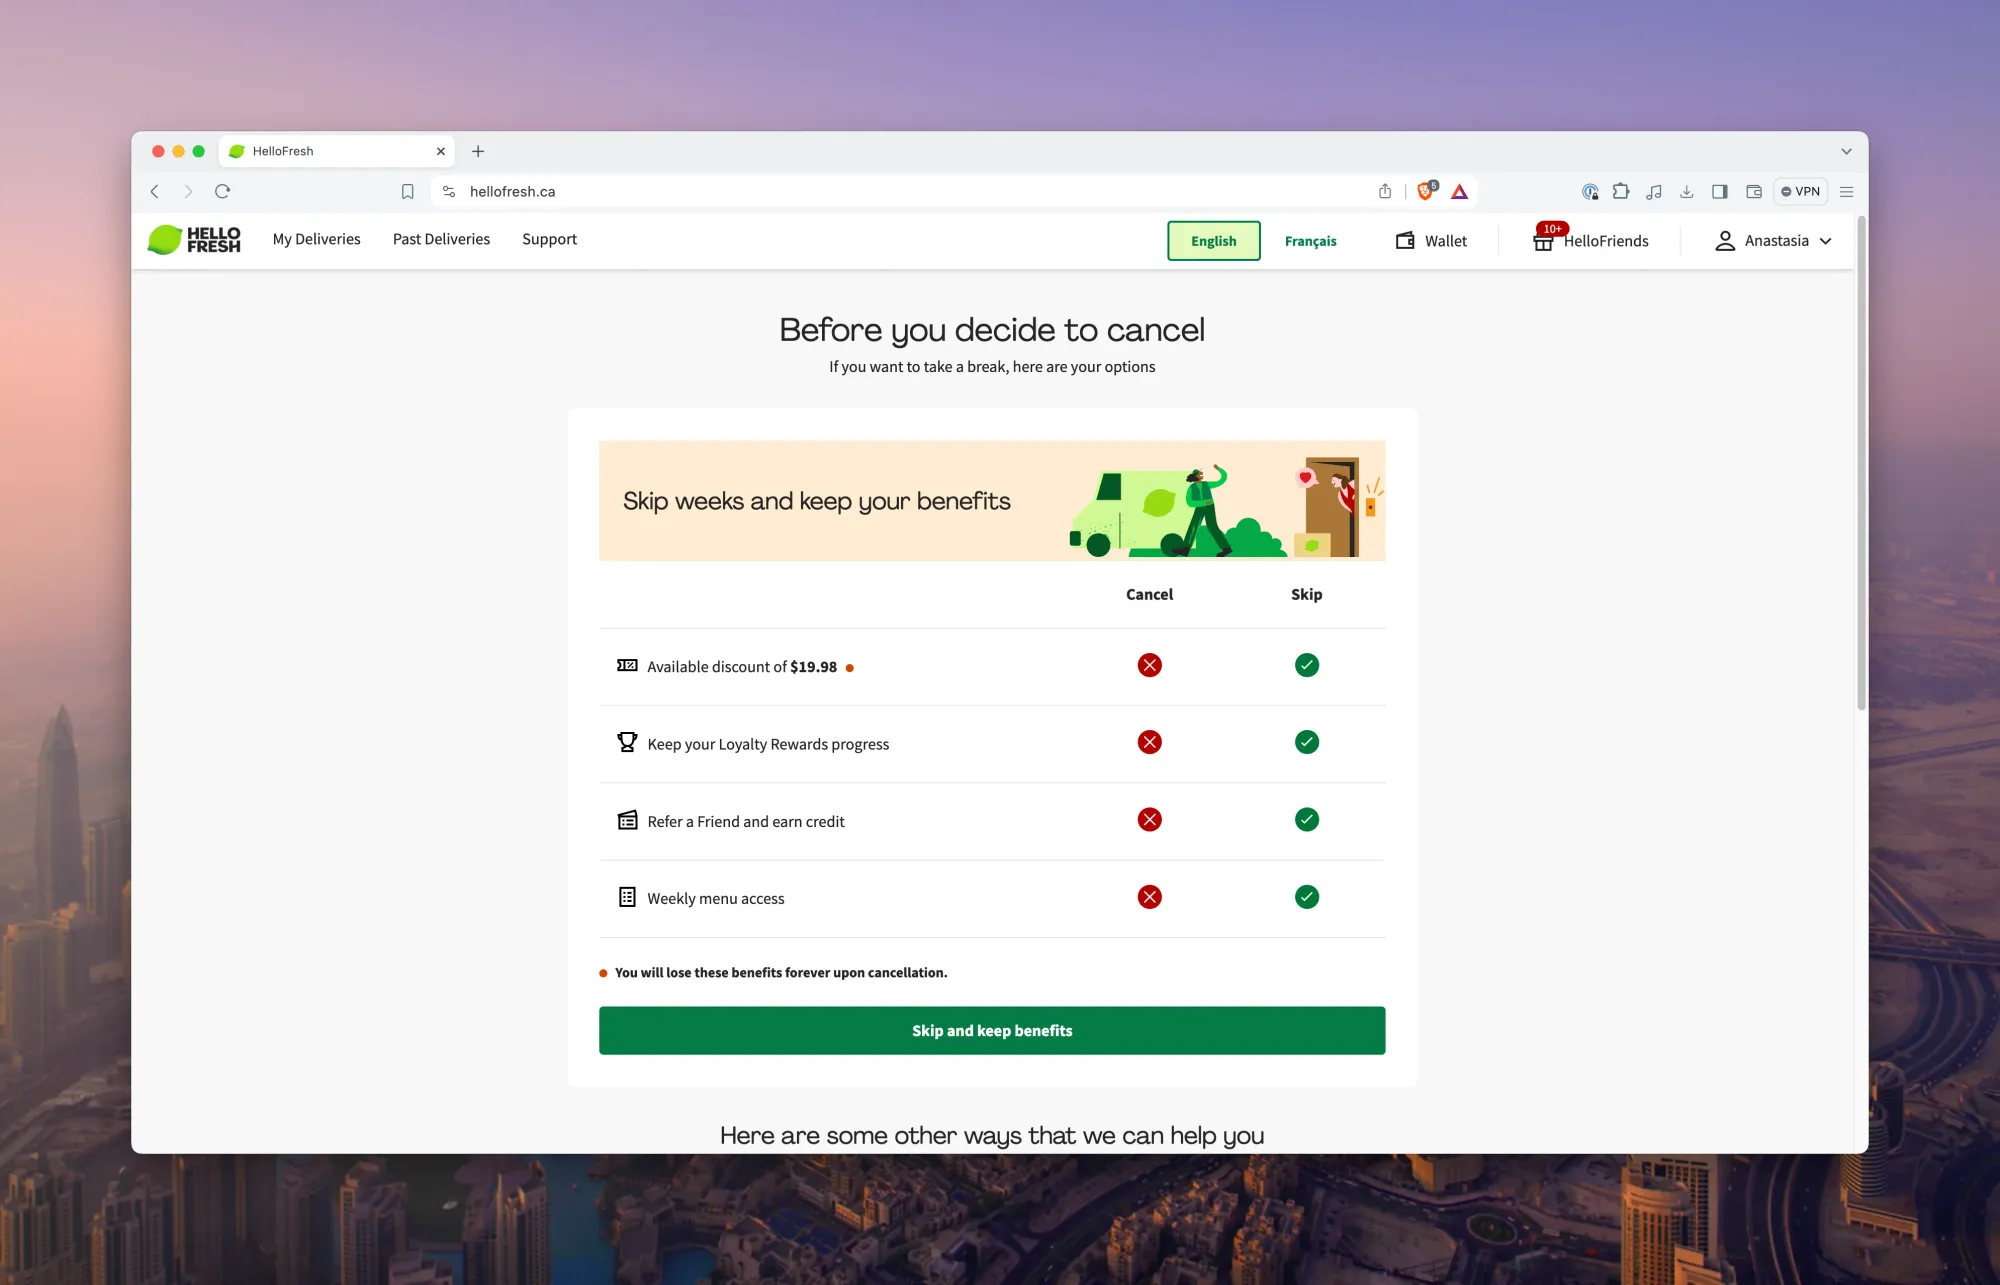Switch language to Français

click(1311, 241)
